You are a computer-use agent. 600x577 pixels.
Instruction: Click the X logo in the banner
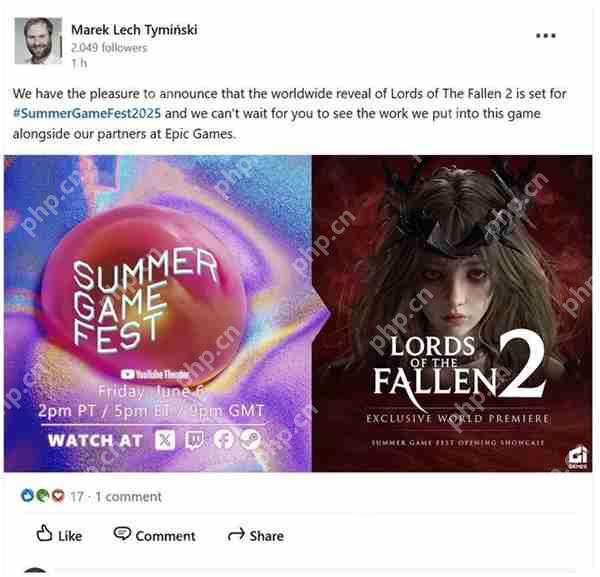coord(165,440)
